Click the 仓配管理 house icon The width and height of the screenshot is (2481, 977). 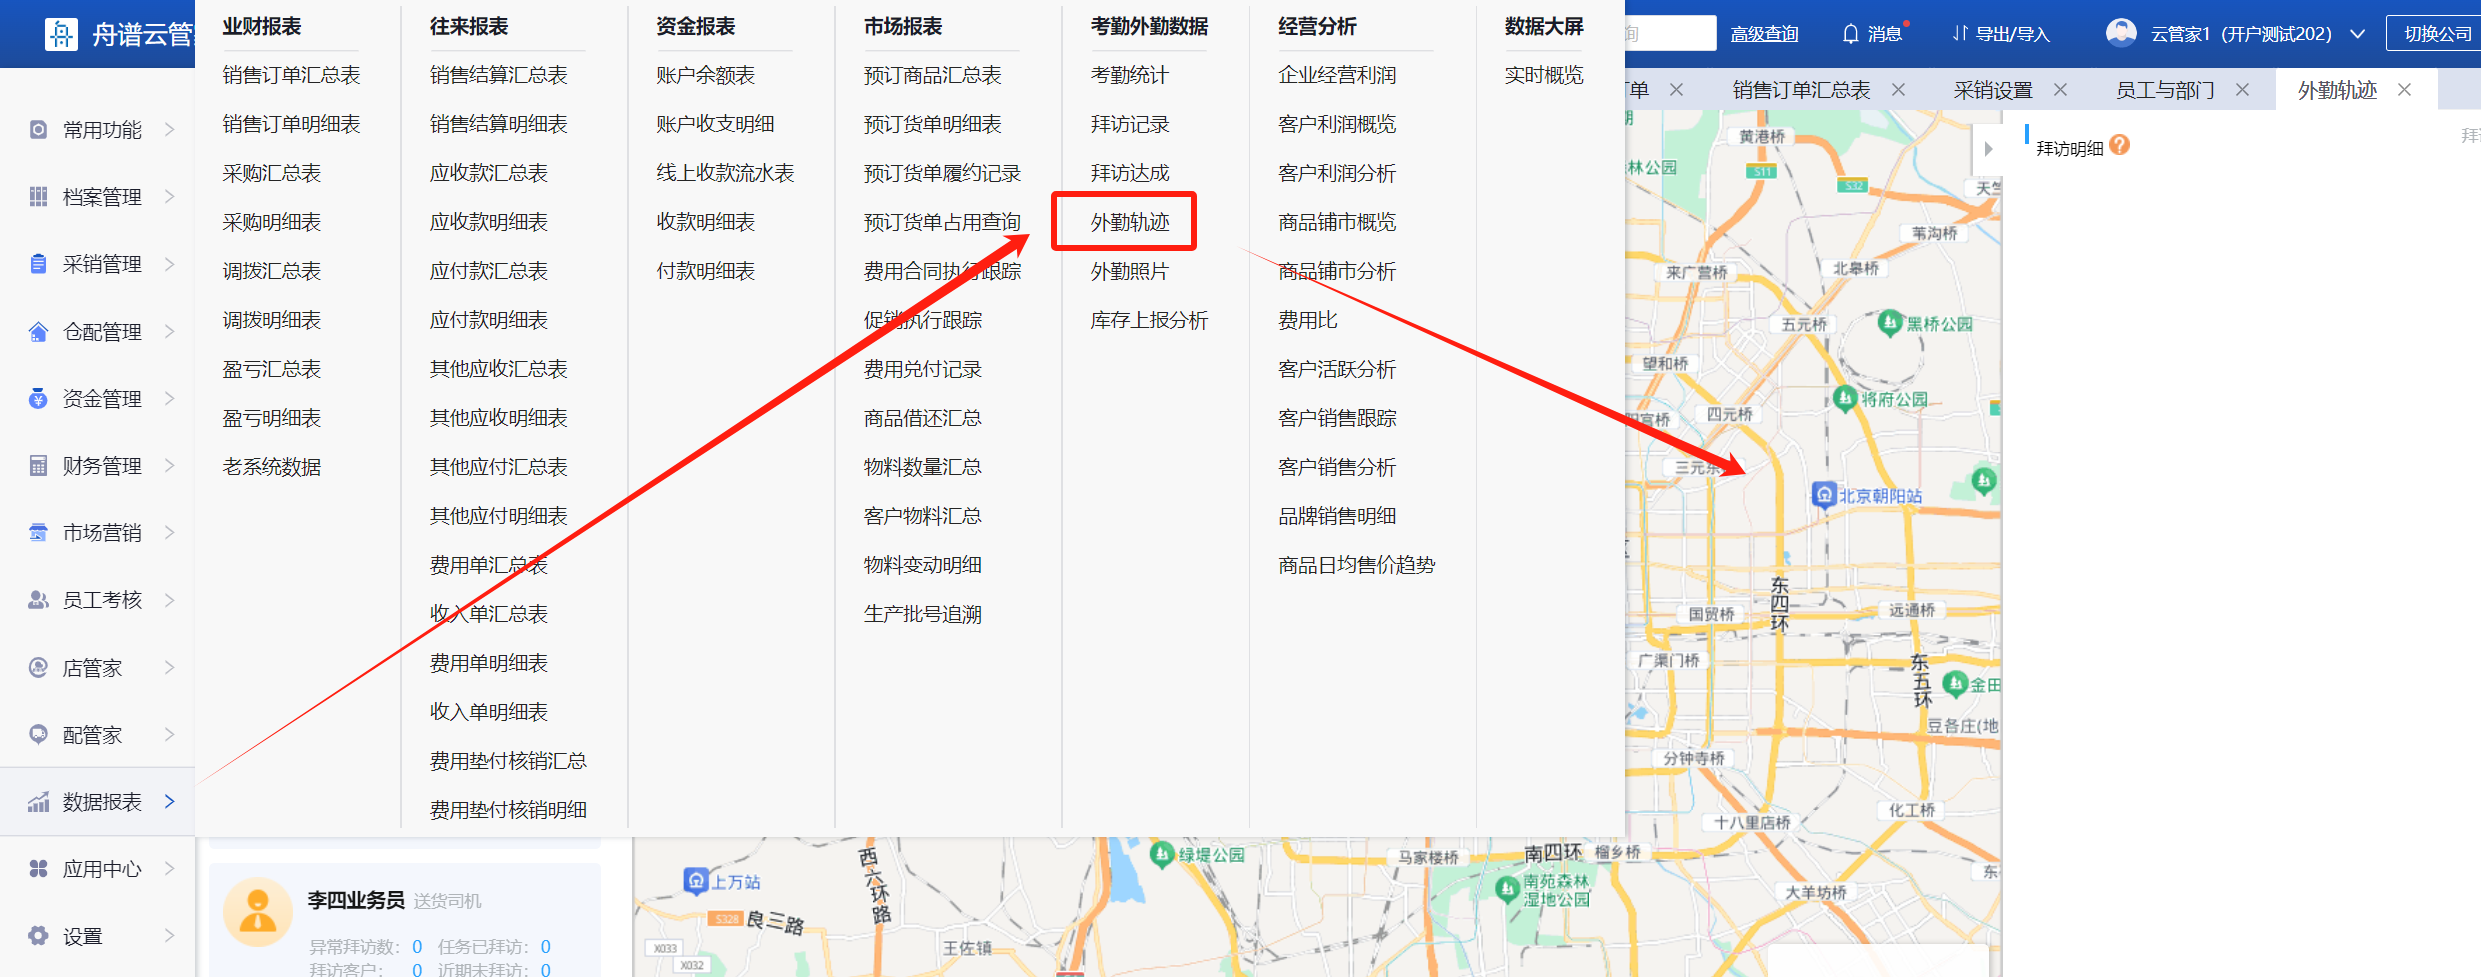[38, 332]
